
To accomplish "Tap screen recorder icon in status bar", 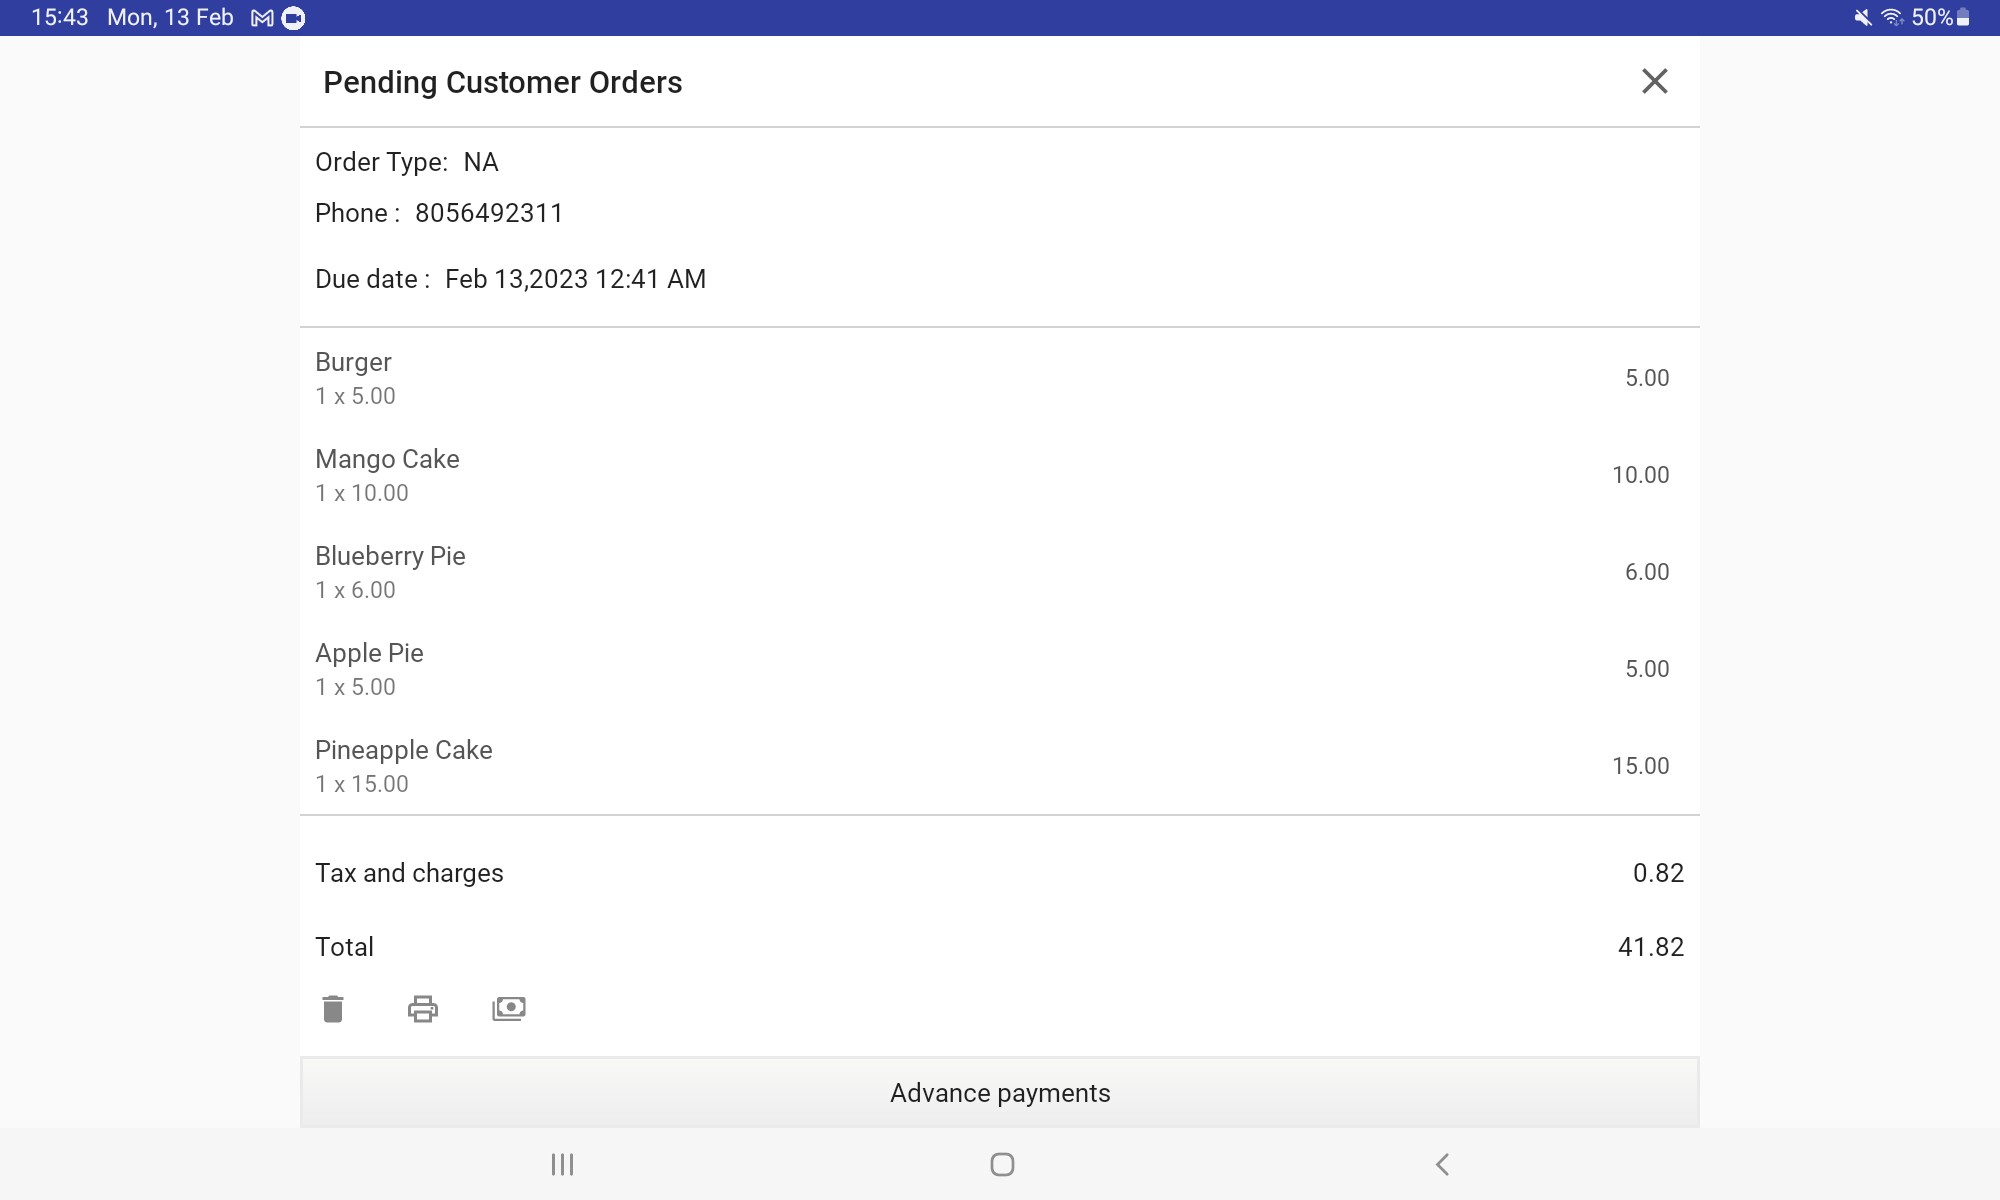I will [293, 18].
